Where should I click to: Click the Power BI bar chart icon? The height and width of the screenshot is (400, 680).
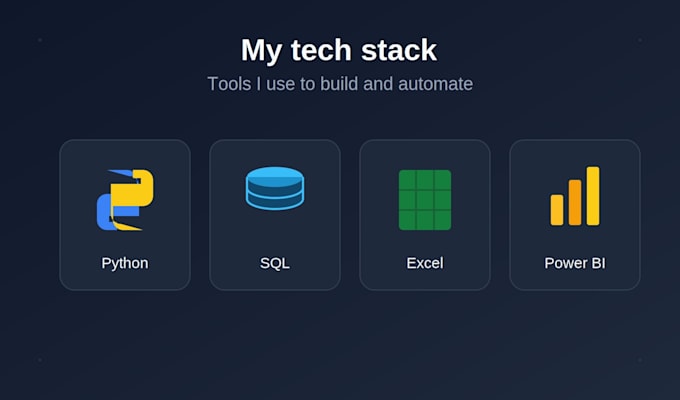(x=575, y=196)
